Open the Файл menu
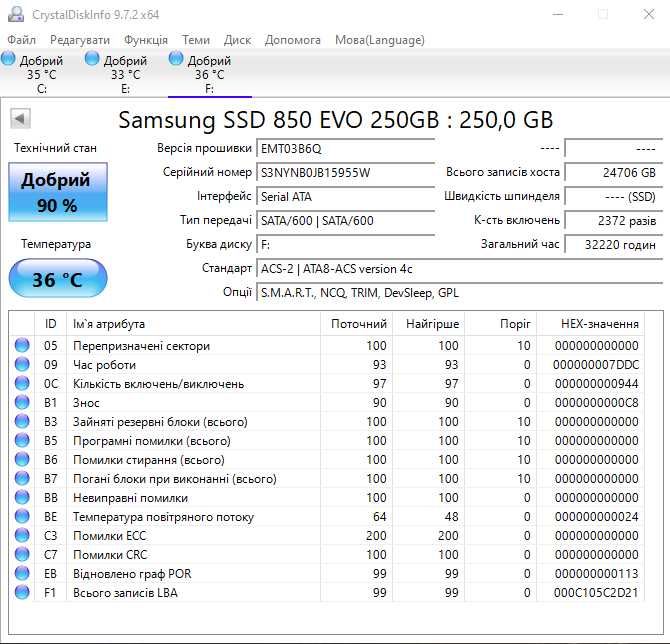Screen dimensions: 670x644 (21, 40)
